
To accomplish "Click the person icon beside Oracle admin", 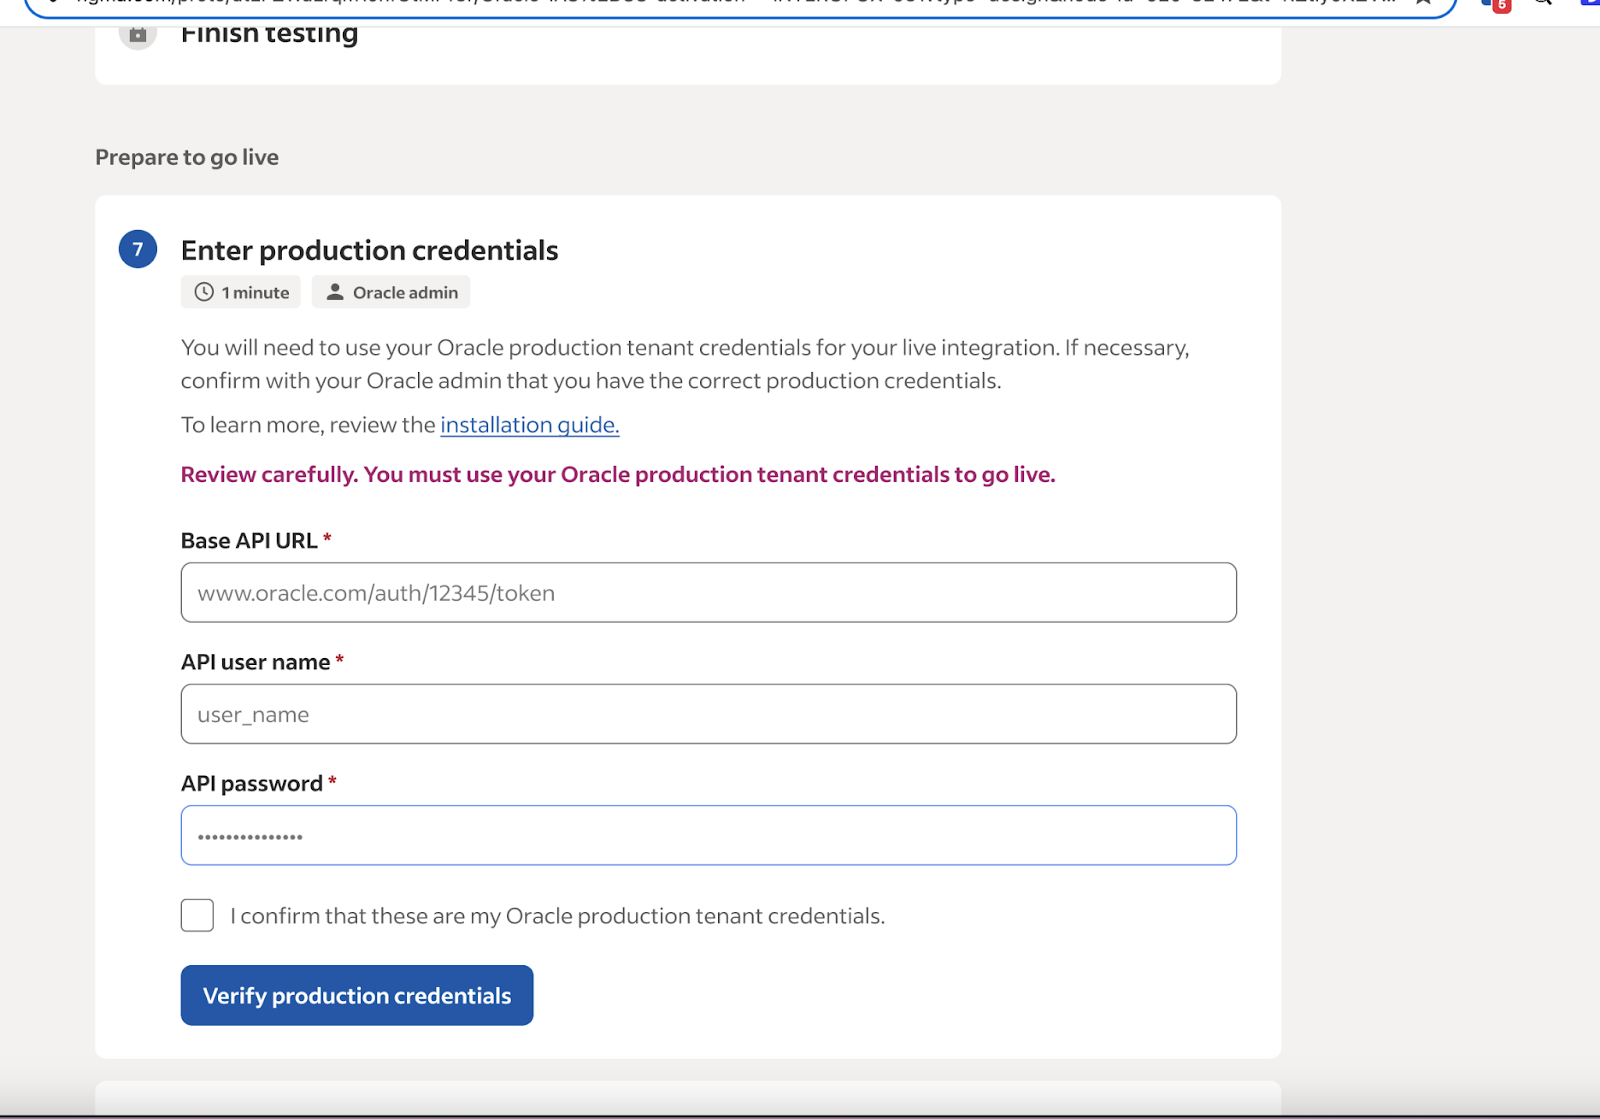I will pyautogui.click(x=335, y=292).
